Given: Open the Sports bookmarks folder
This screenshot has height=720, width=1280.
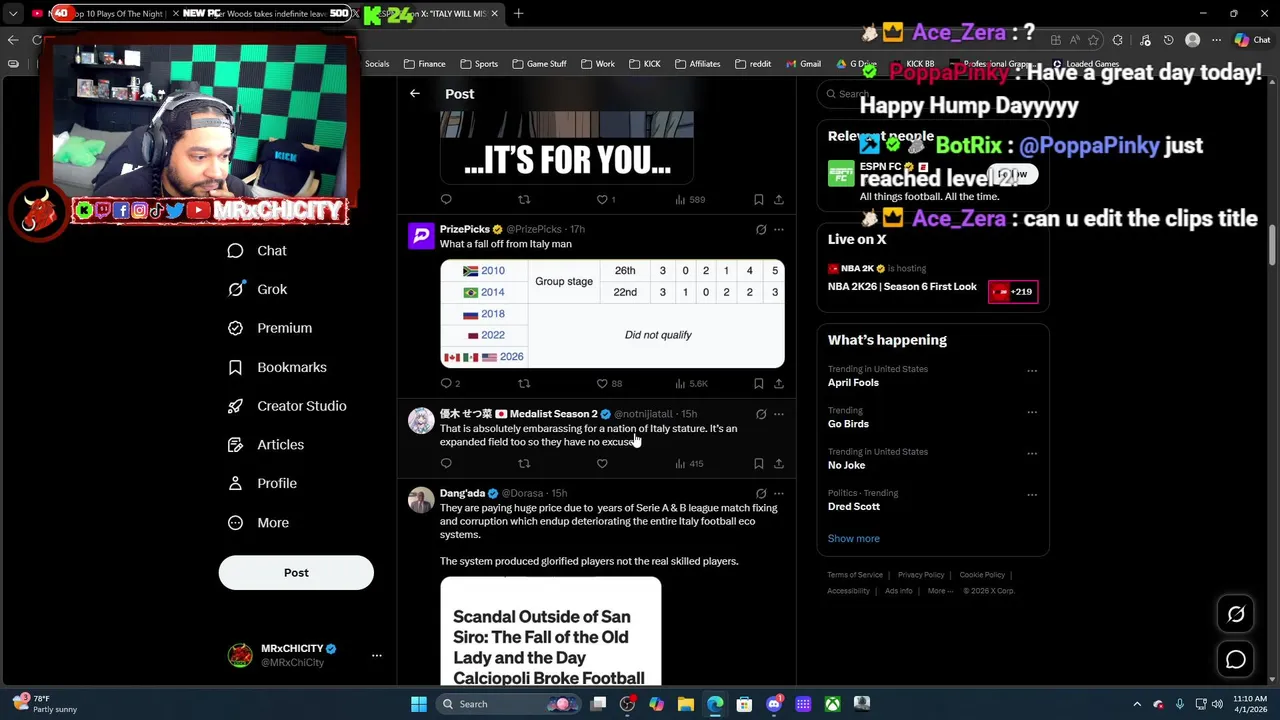Looking at the screenshot, I should 478,64.
